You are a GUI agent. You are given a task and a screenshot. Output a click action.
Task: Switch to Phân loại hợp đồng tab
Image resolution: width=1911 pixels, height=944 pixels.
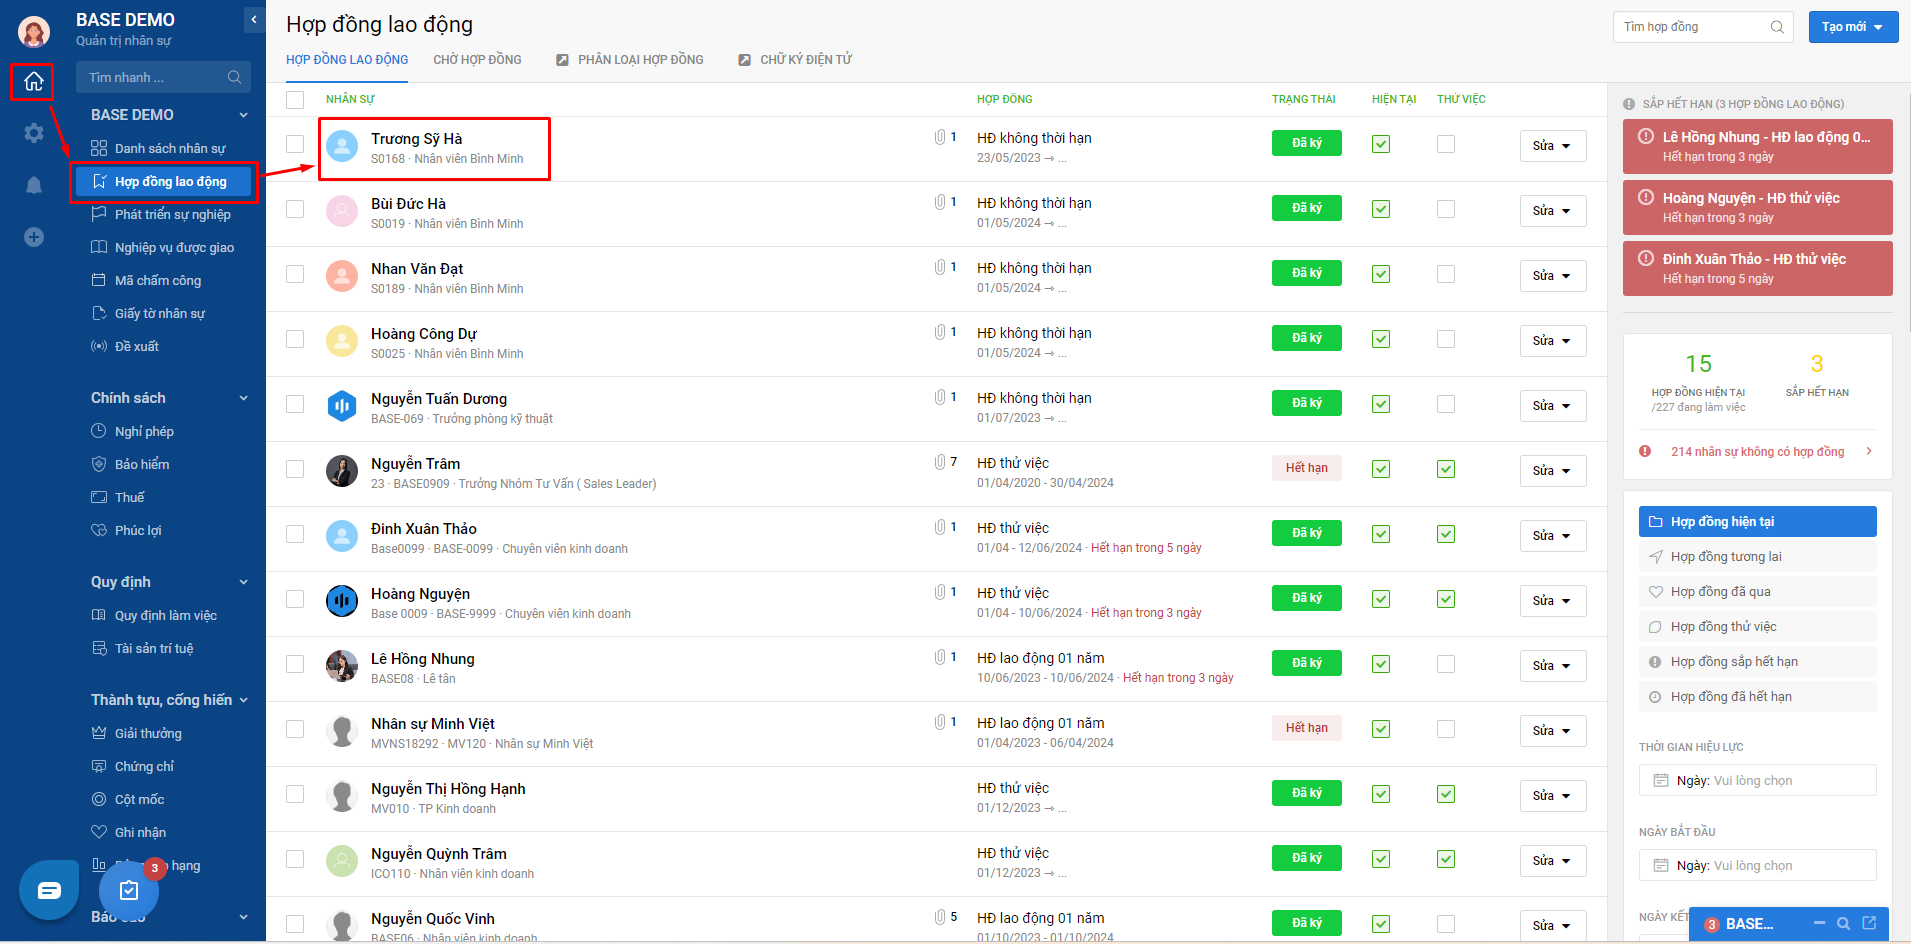[x=630, y=60]
